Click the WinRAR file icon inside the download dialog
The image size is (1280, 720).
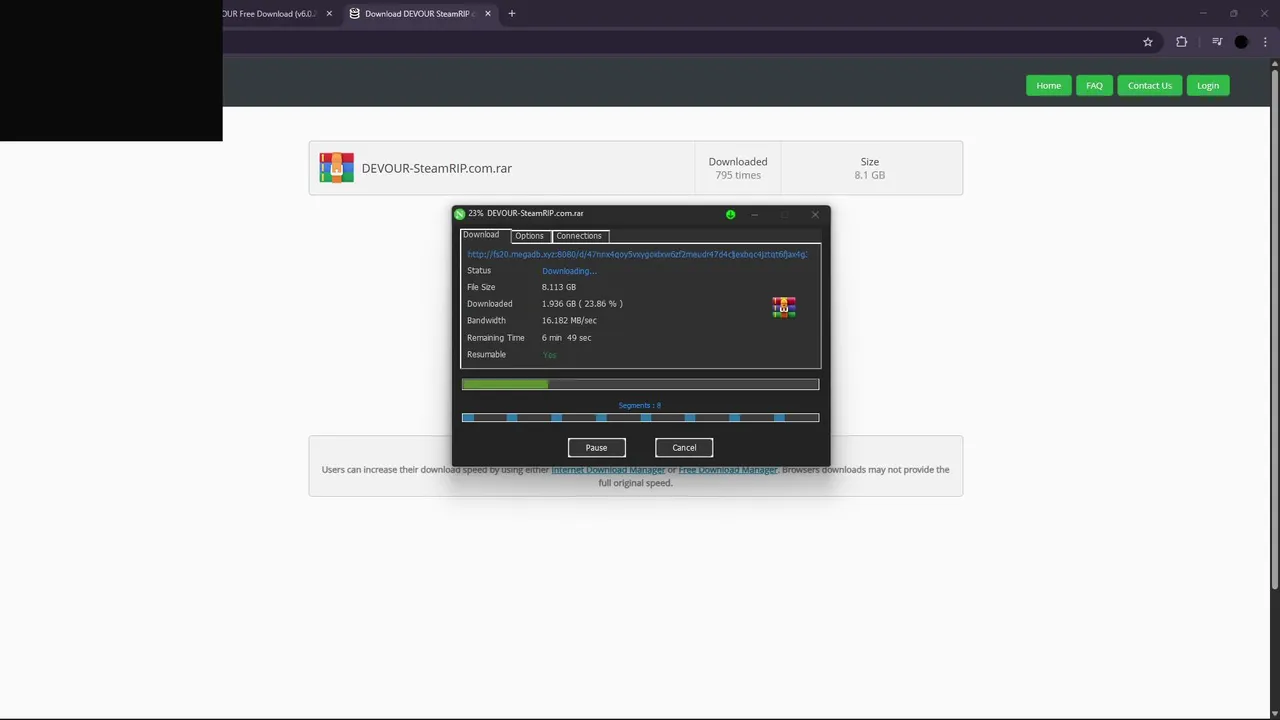click(x=784, y=307)
